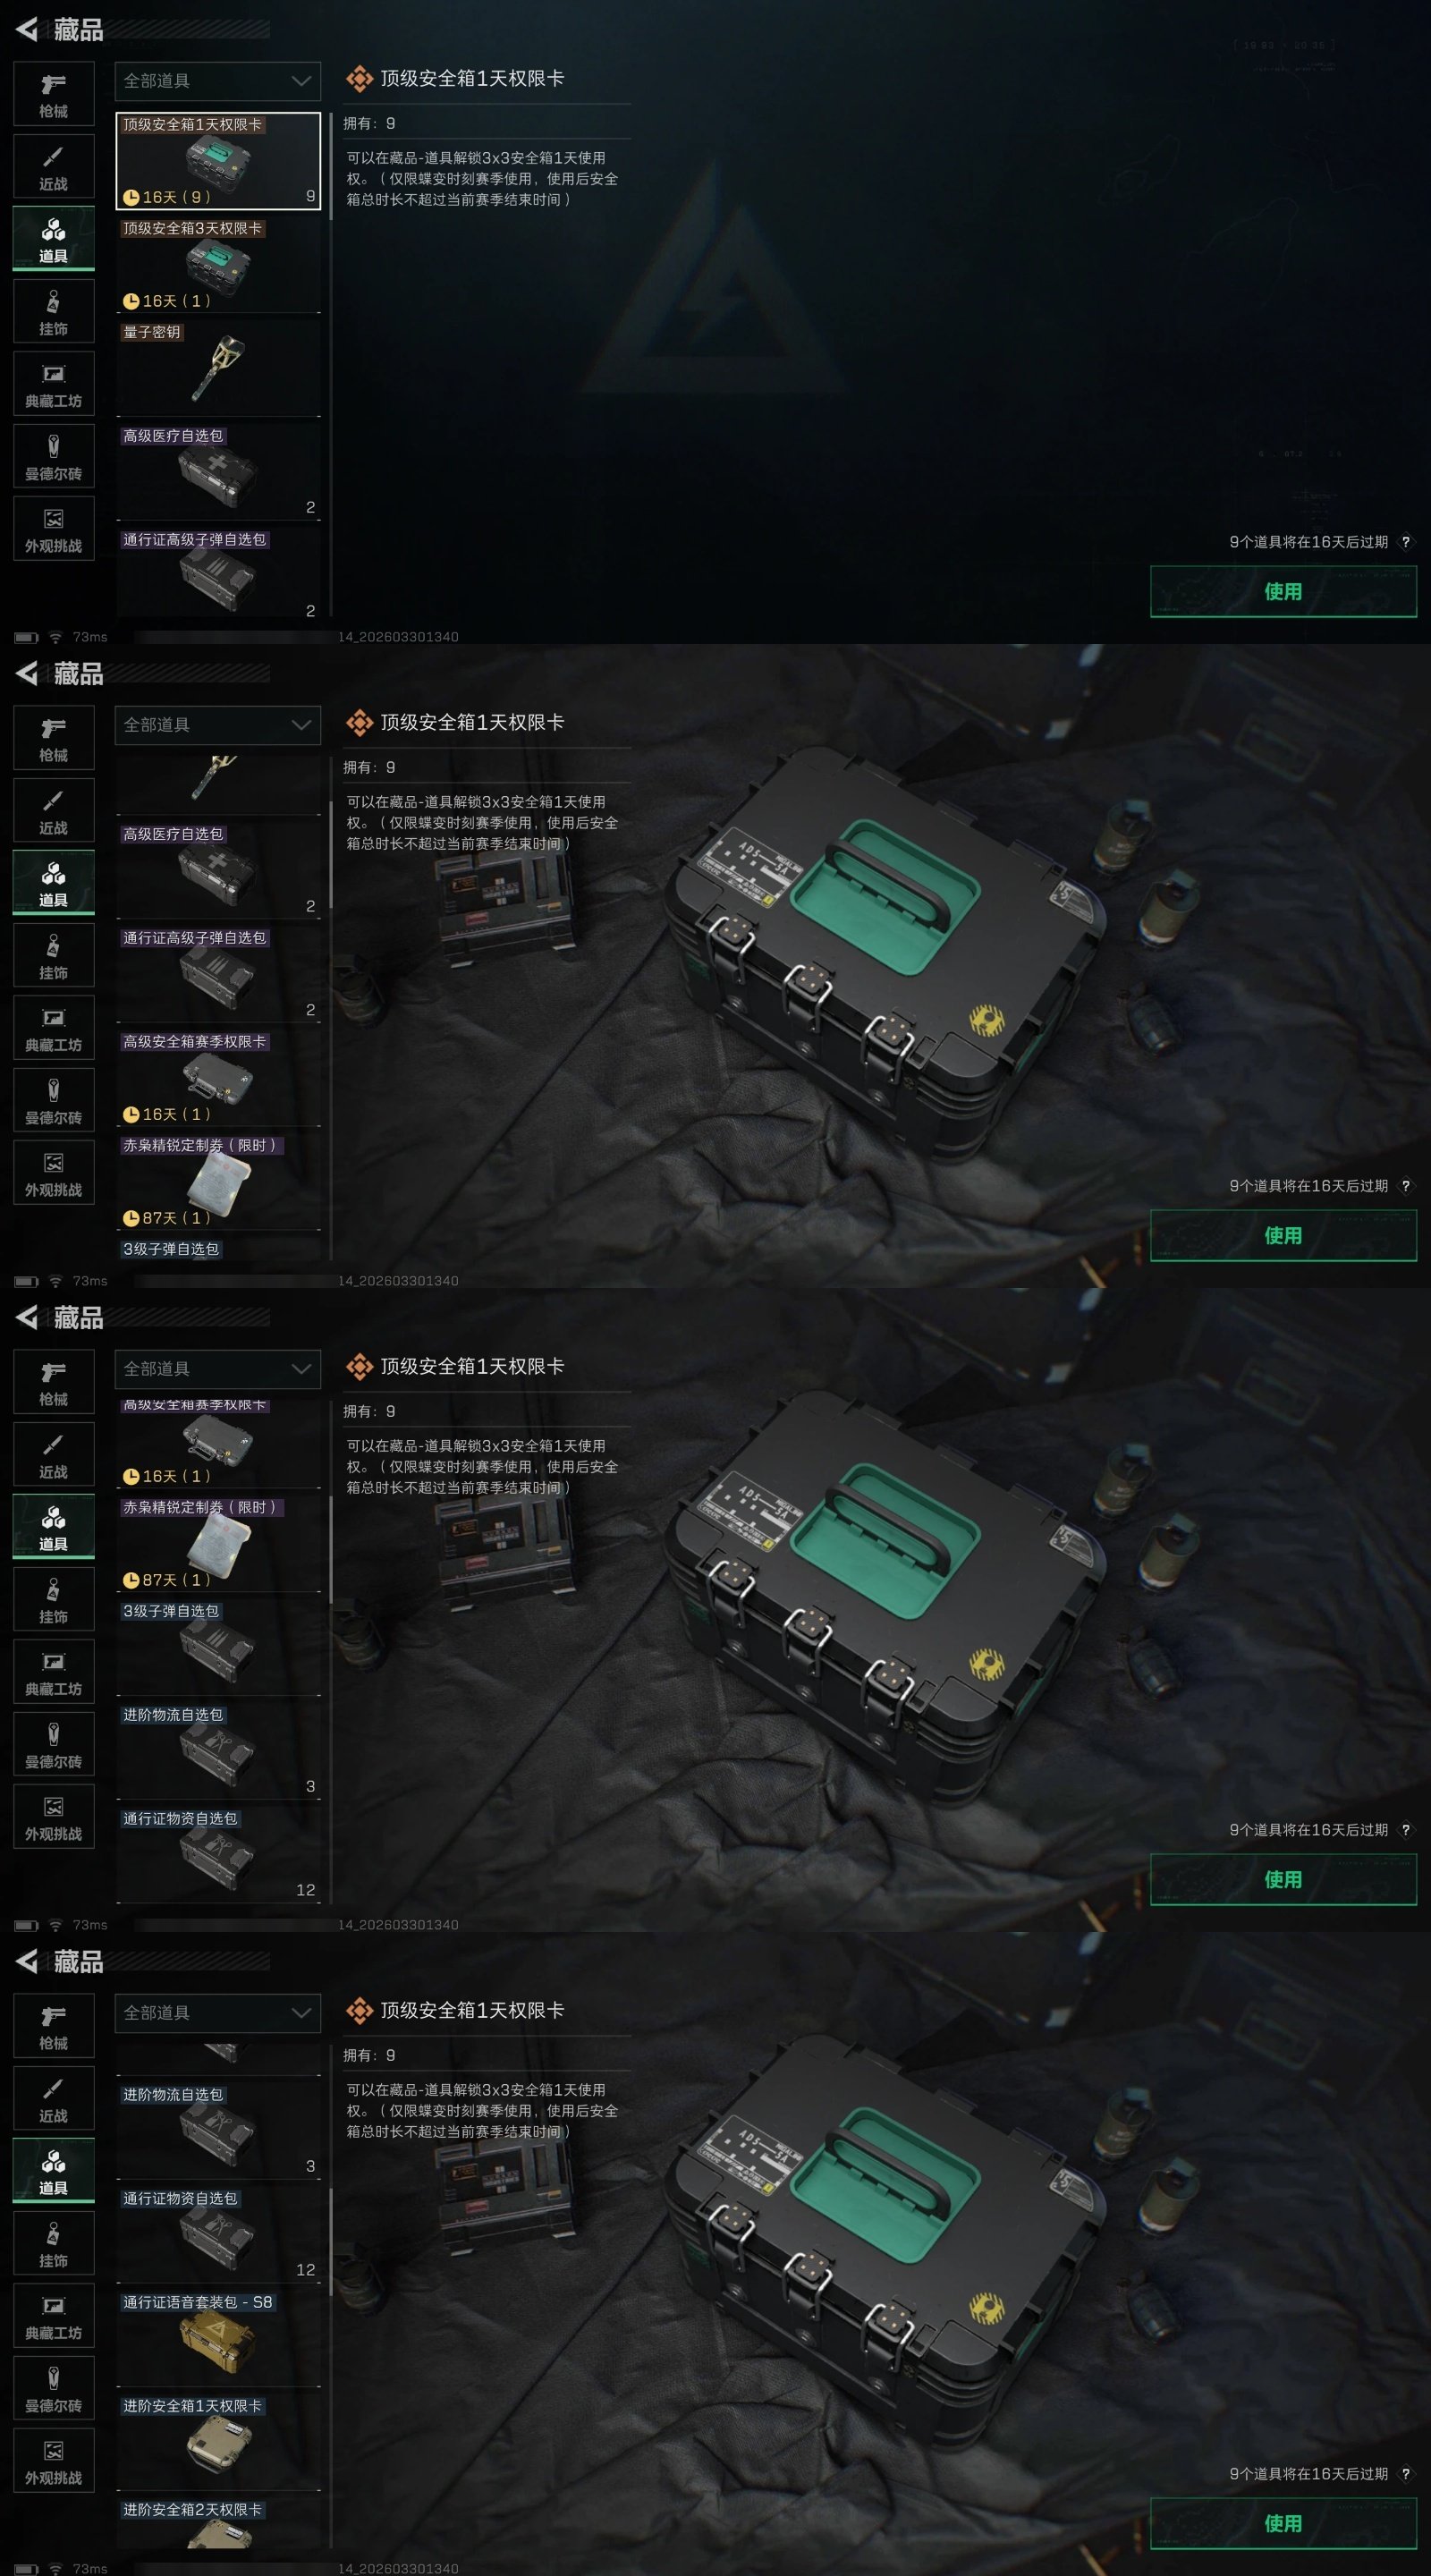Switch to the 道具 items tab
Screen dimensions: 1431x2576
(x=53, y=239)
